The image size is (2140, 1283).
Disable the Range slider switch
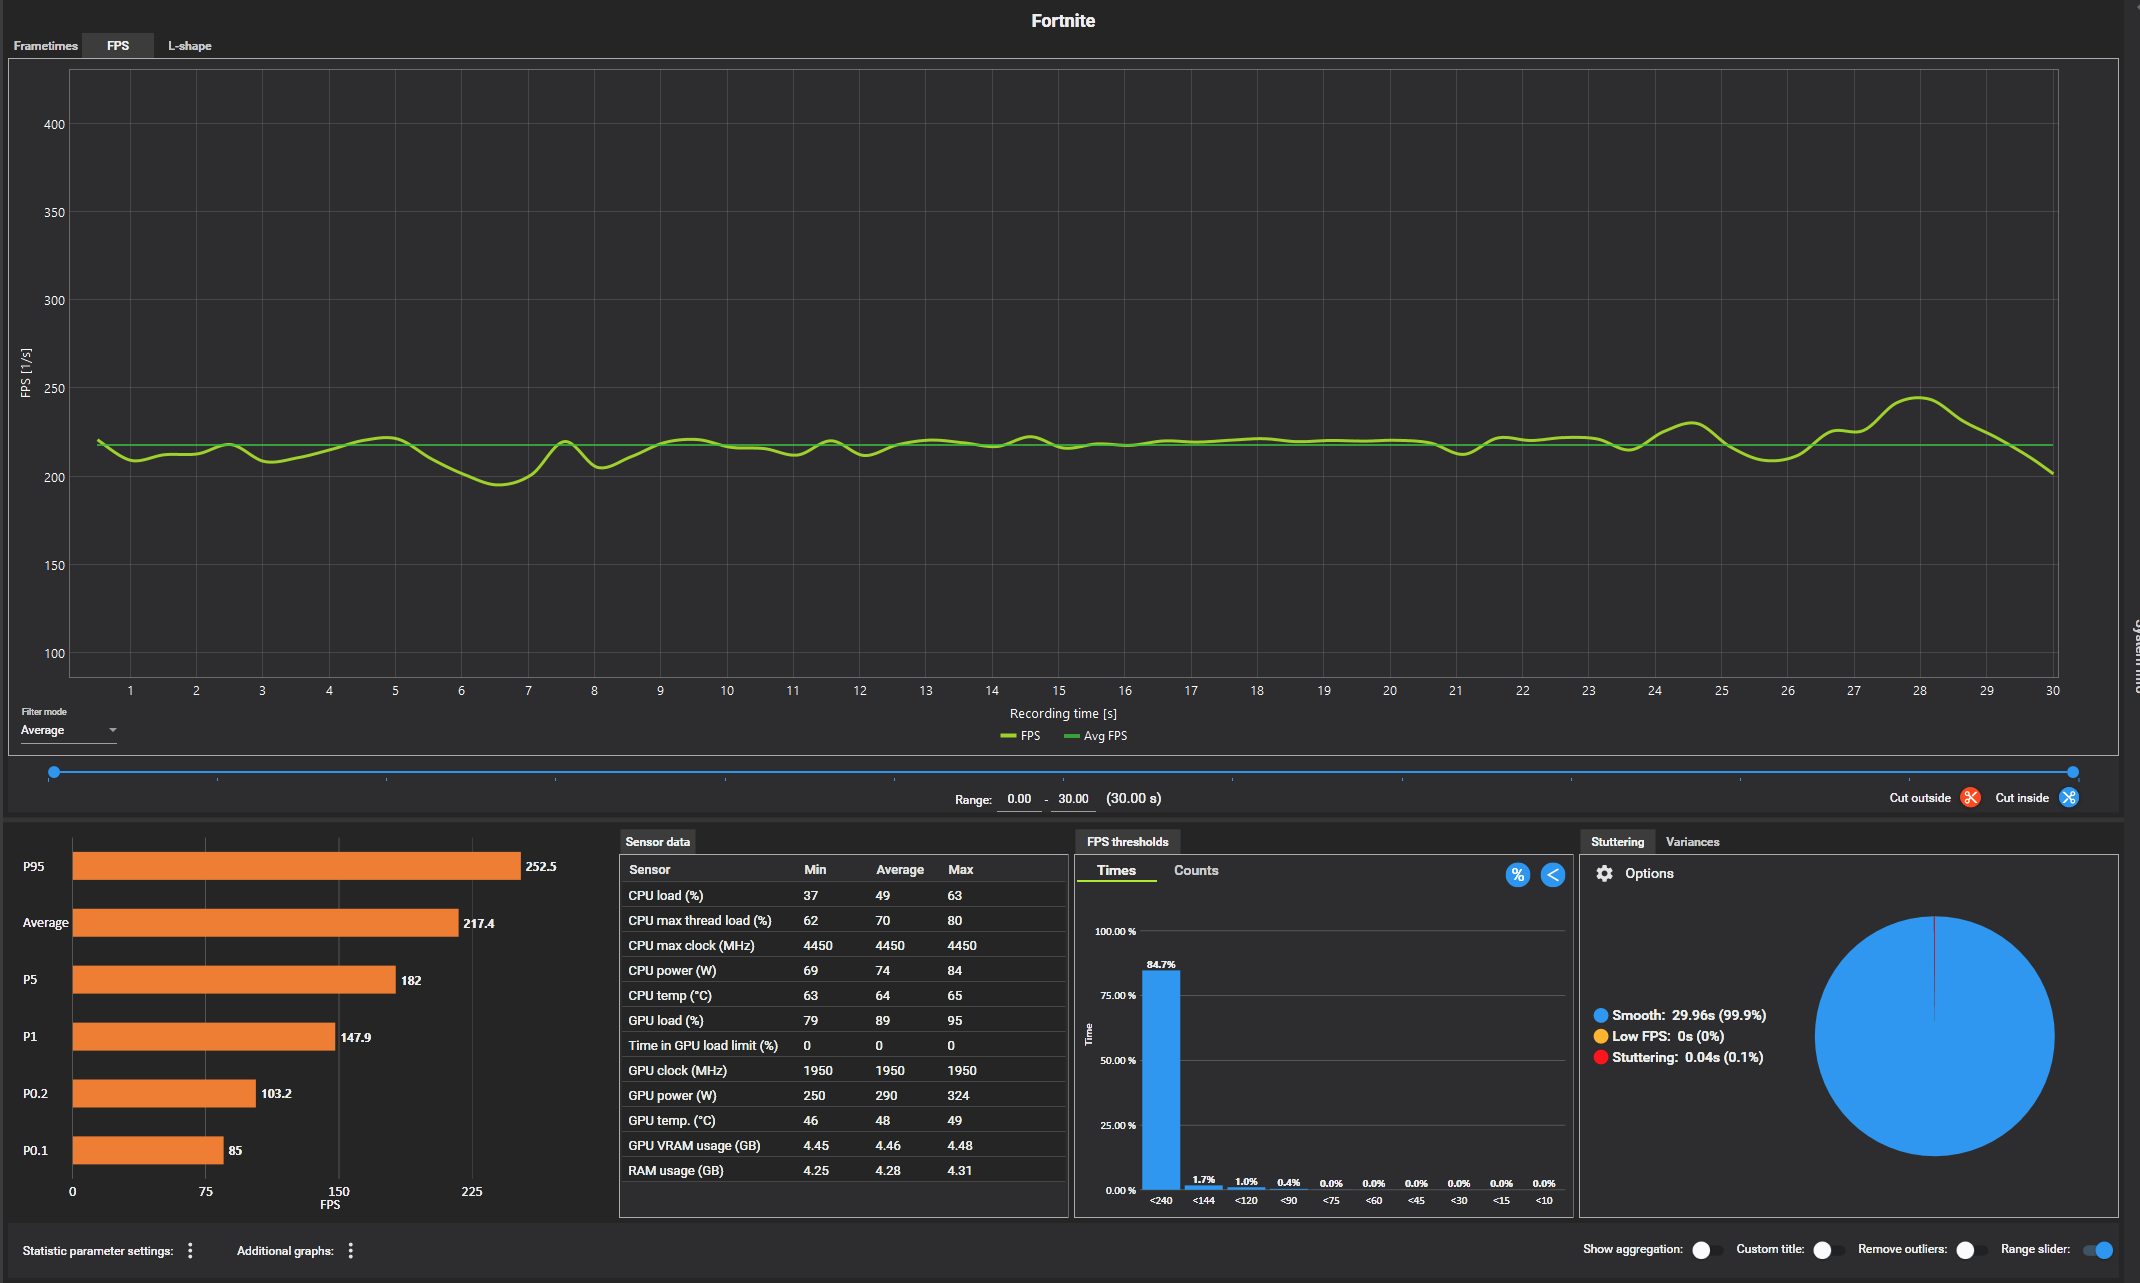[x=2098, y=1250]
